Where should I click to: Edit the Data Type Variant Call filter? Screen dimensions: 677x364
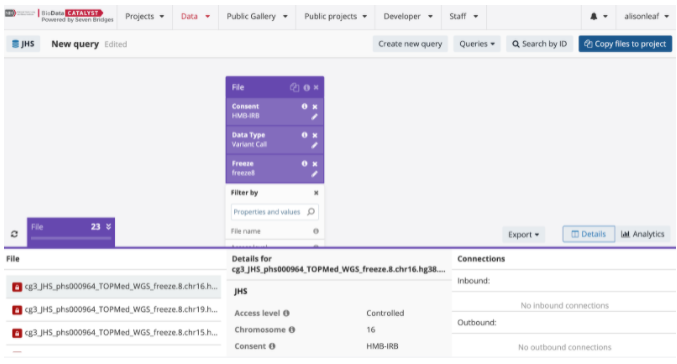tap(314, 145)
